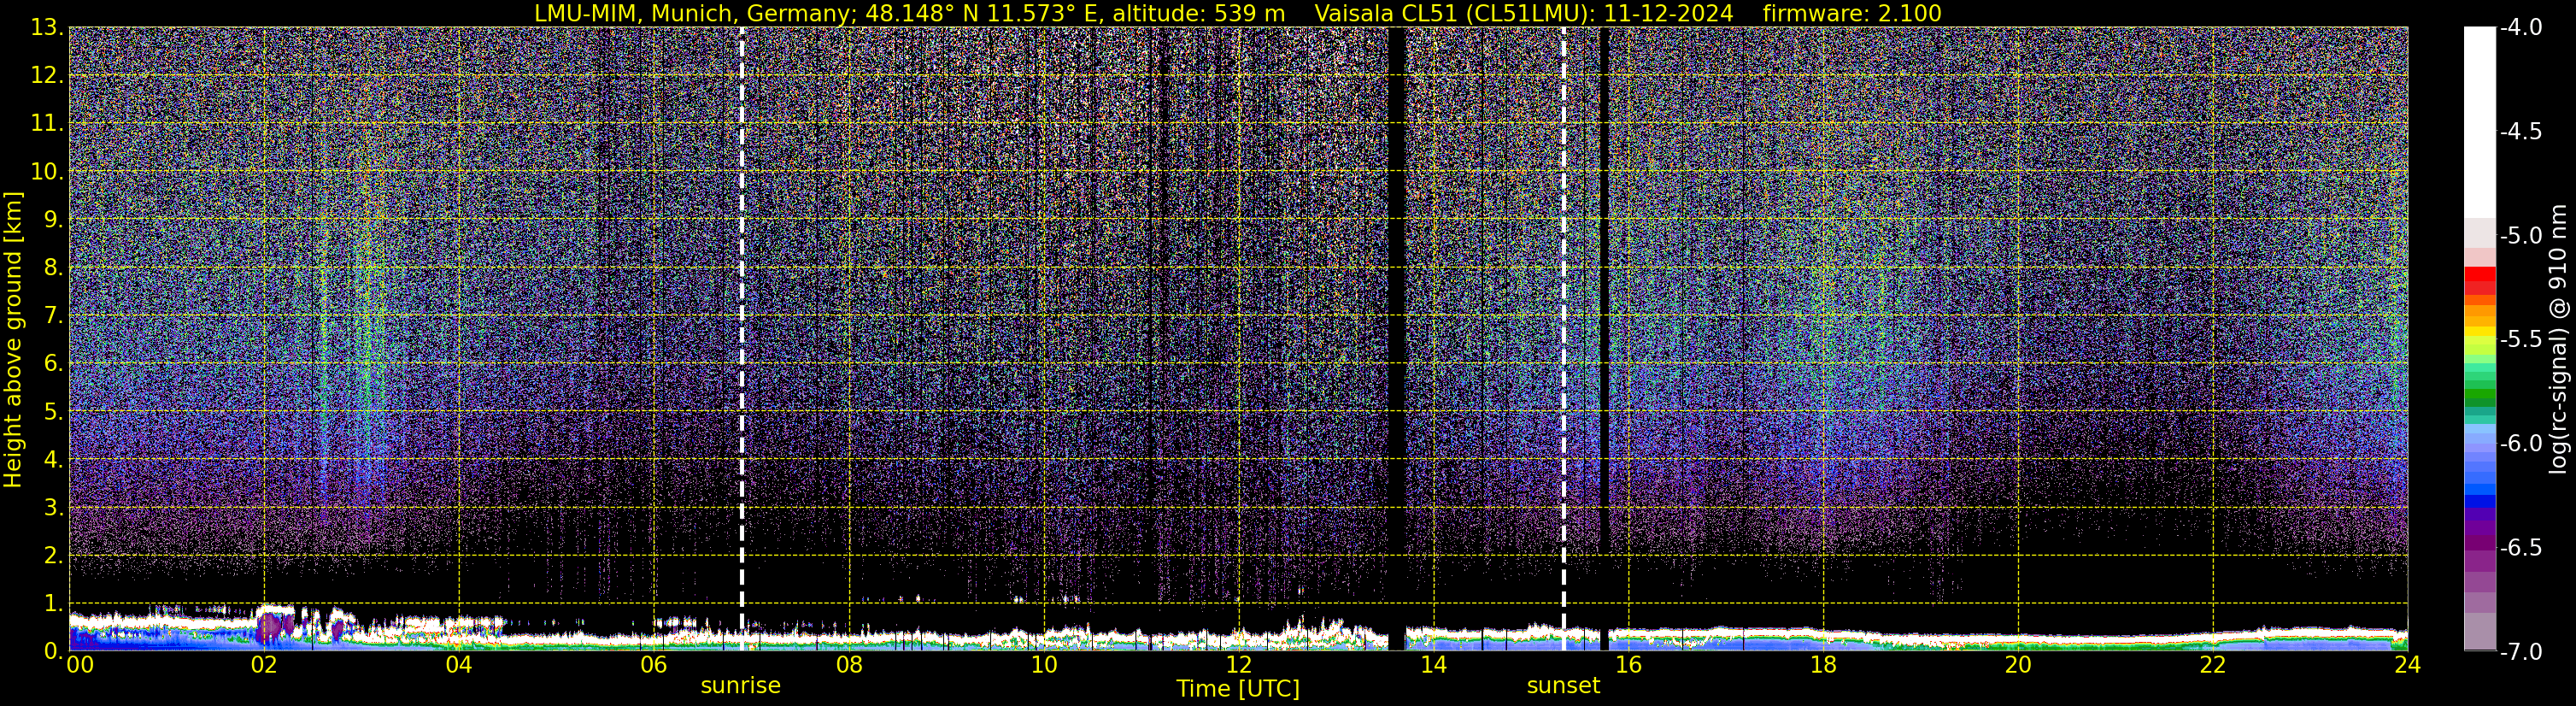Click colorbar tick label "-5.5"
The height and width of the screenshot is (706, 2576).
[2520, 340]
